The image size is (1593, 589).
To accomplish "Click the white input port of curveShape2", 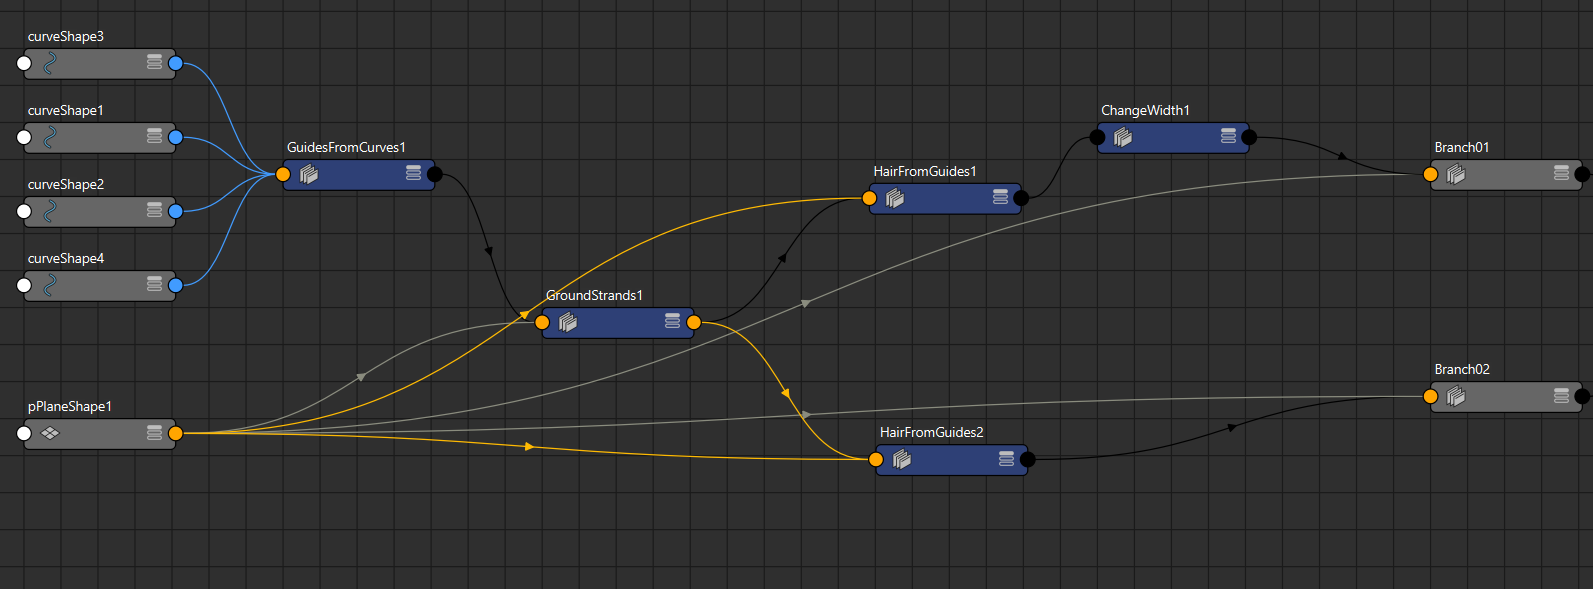I will point(25,211).
